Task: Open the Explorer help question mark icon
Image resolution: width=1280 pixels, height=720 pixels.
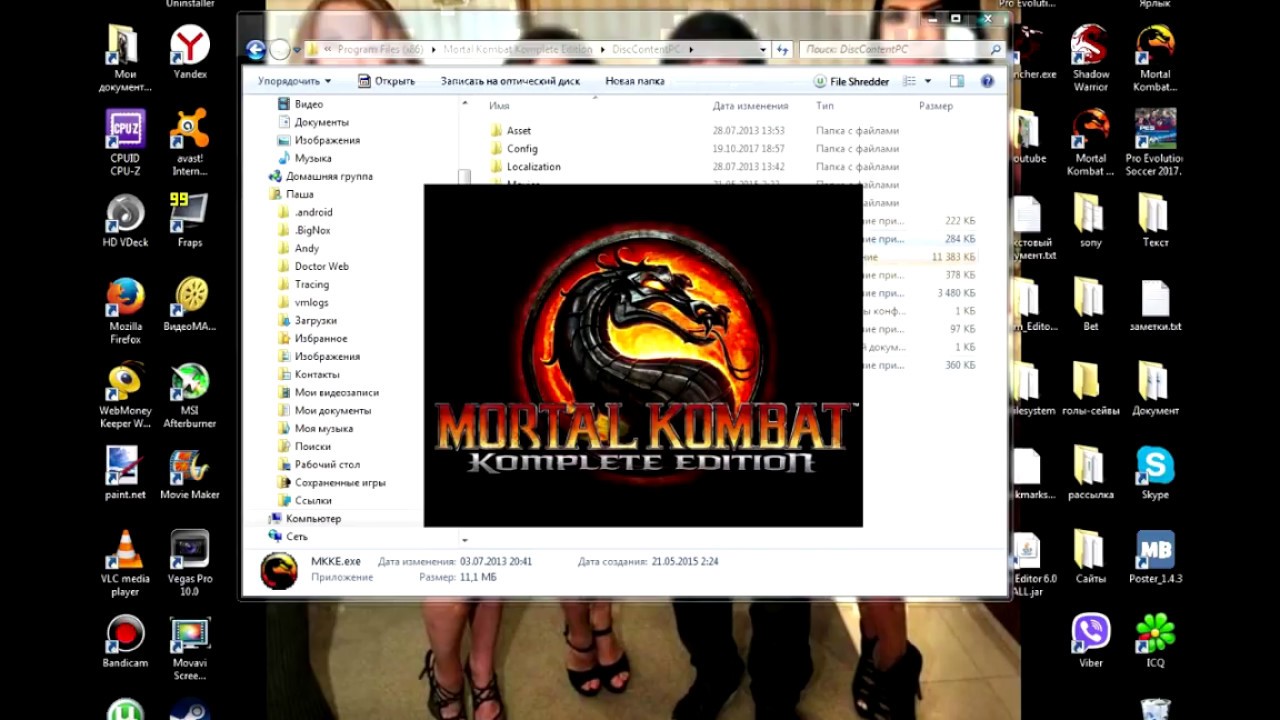Action: (x=987, y=81)
